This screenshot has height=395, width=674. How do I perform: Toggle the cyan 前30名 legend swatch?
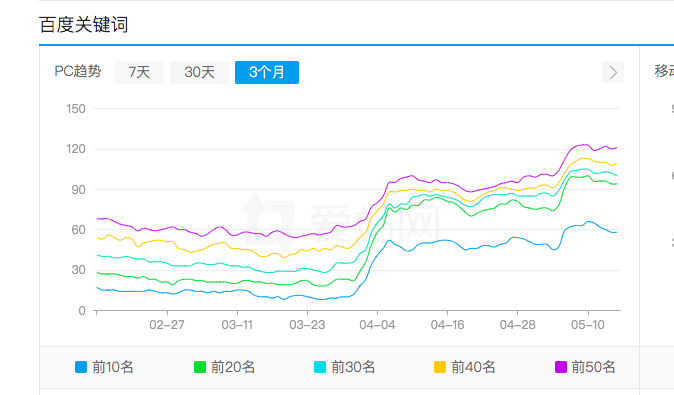320,367
